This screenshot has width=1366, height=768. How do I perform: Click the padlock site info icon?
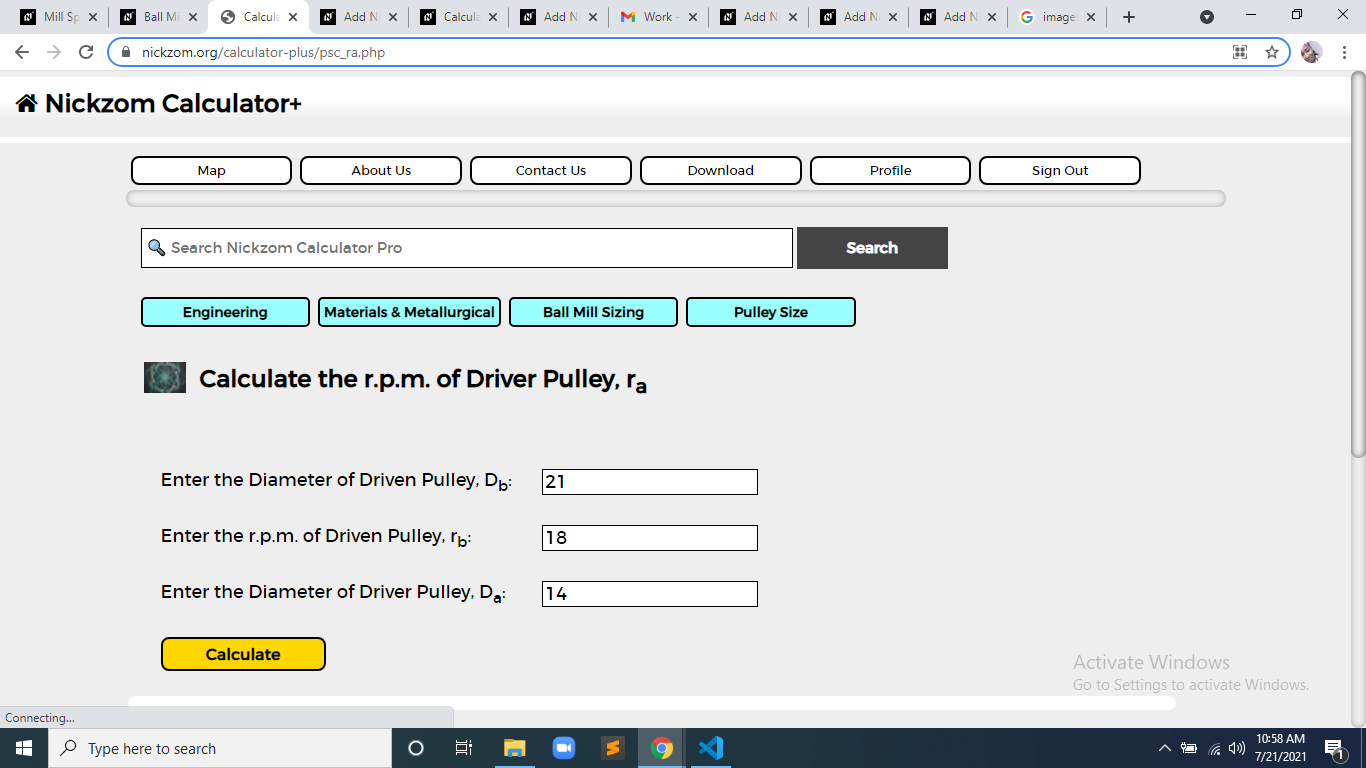coord(126,53)
